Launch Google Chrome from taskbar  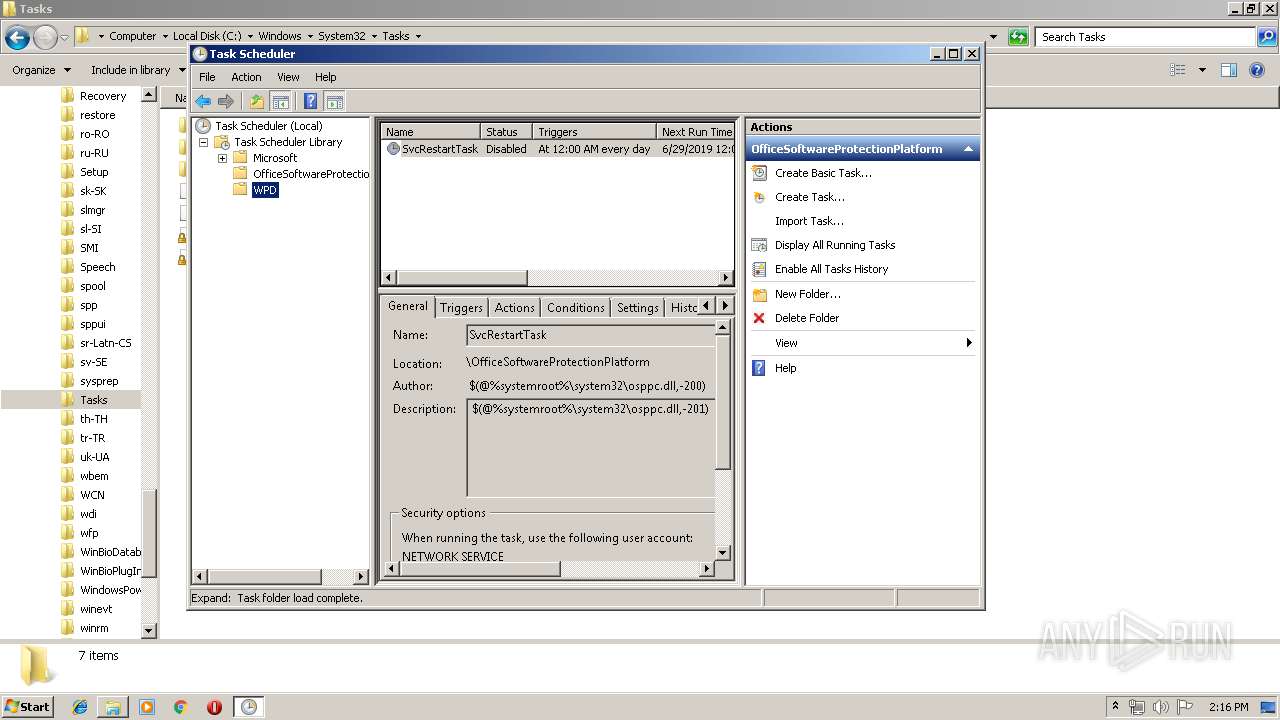[180, 707]
